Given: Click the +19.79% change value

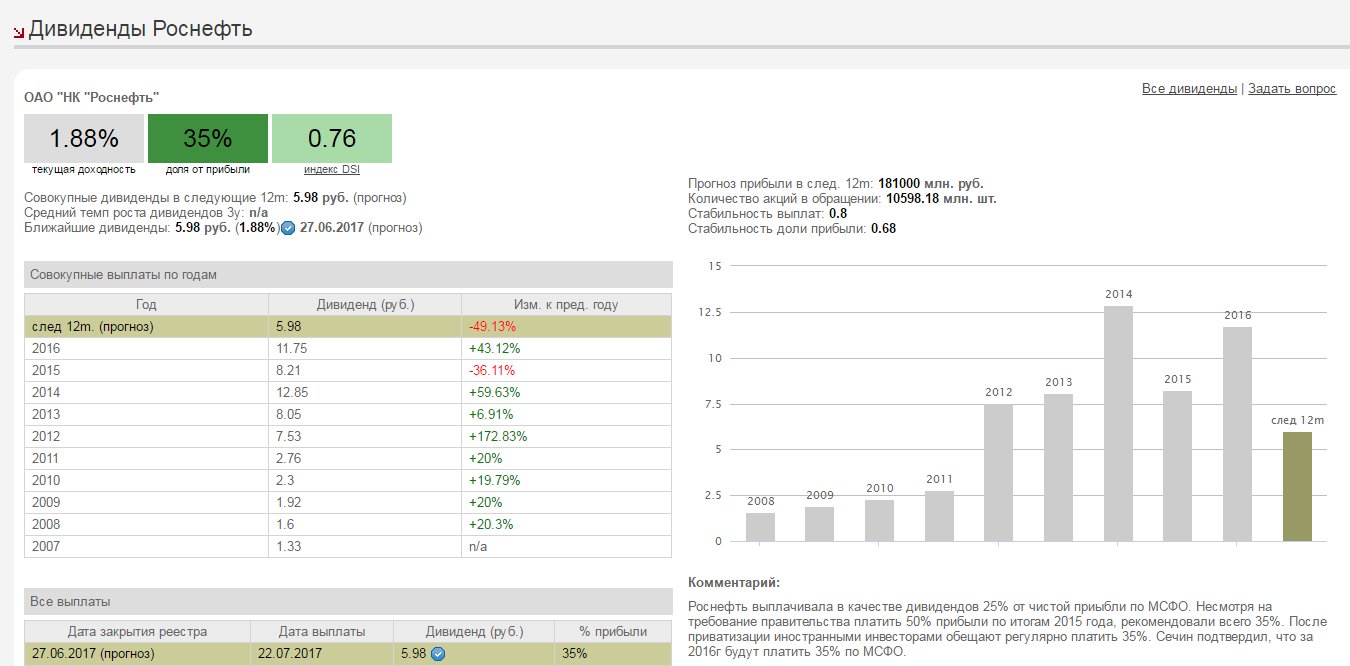Looking at the screenshot, I should point(494,480).
